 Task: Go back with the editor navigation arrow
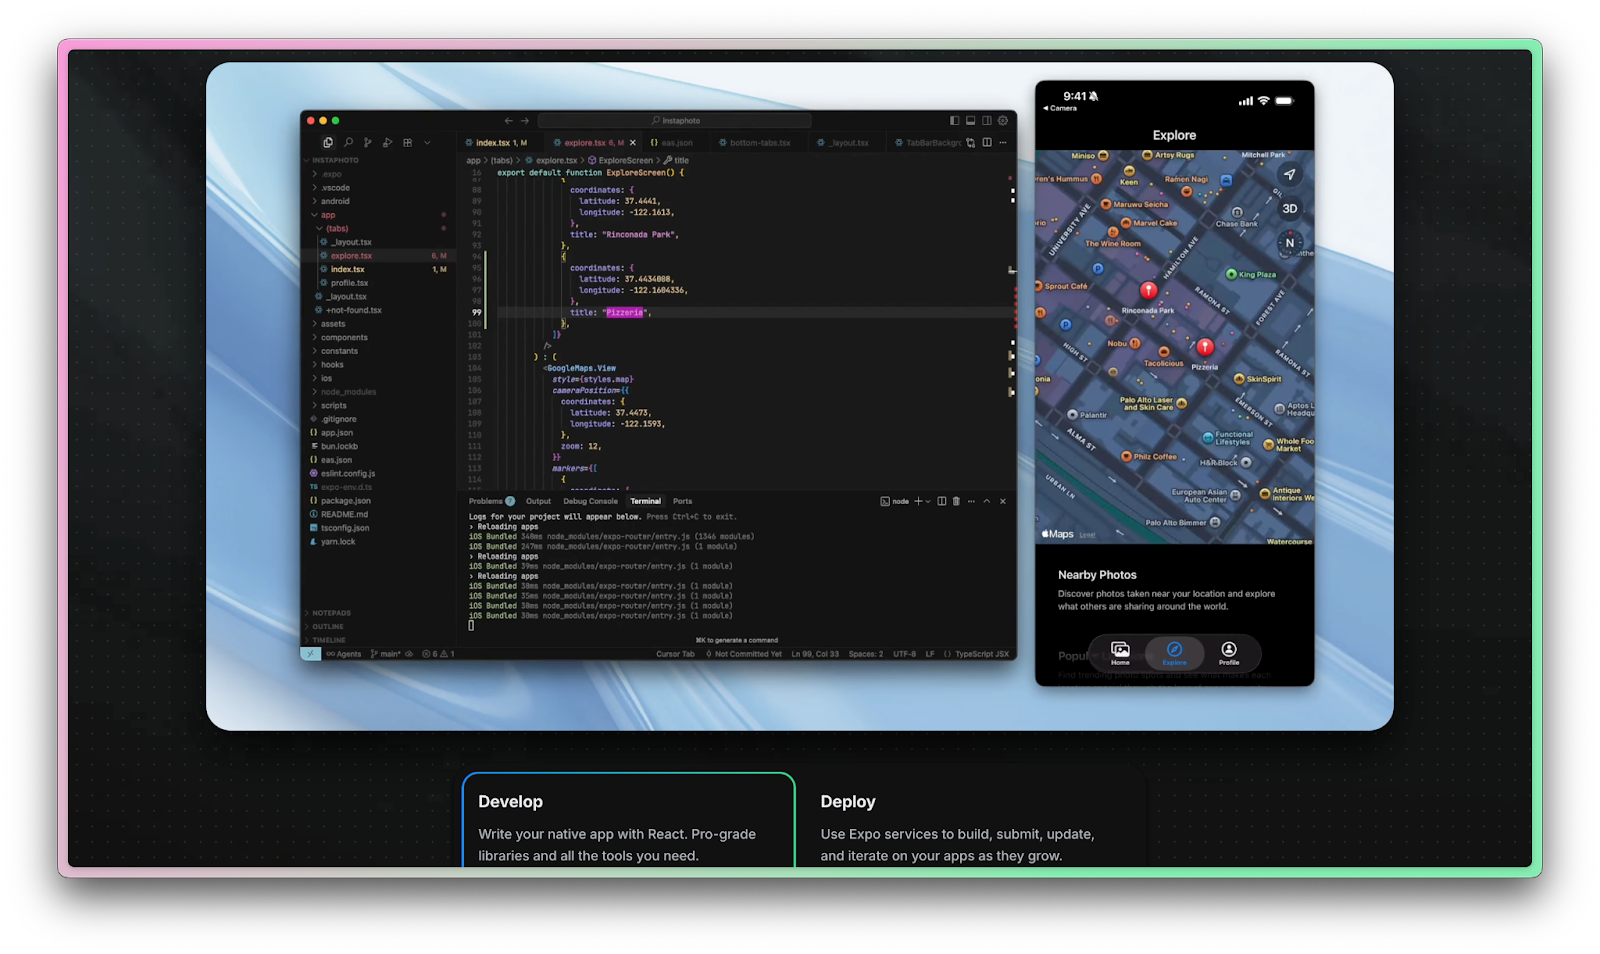508,121
